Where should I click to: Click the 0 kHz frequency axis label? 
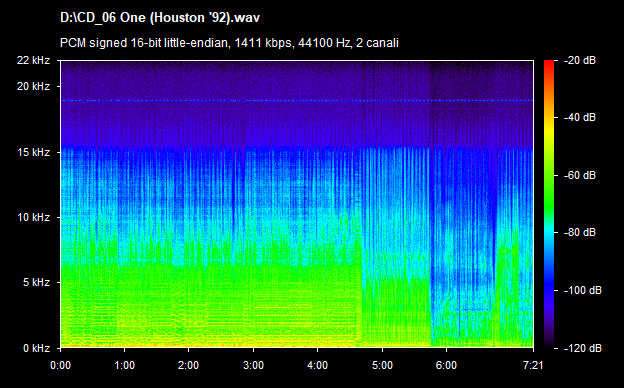click(x=36, y=348)
